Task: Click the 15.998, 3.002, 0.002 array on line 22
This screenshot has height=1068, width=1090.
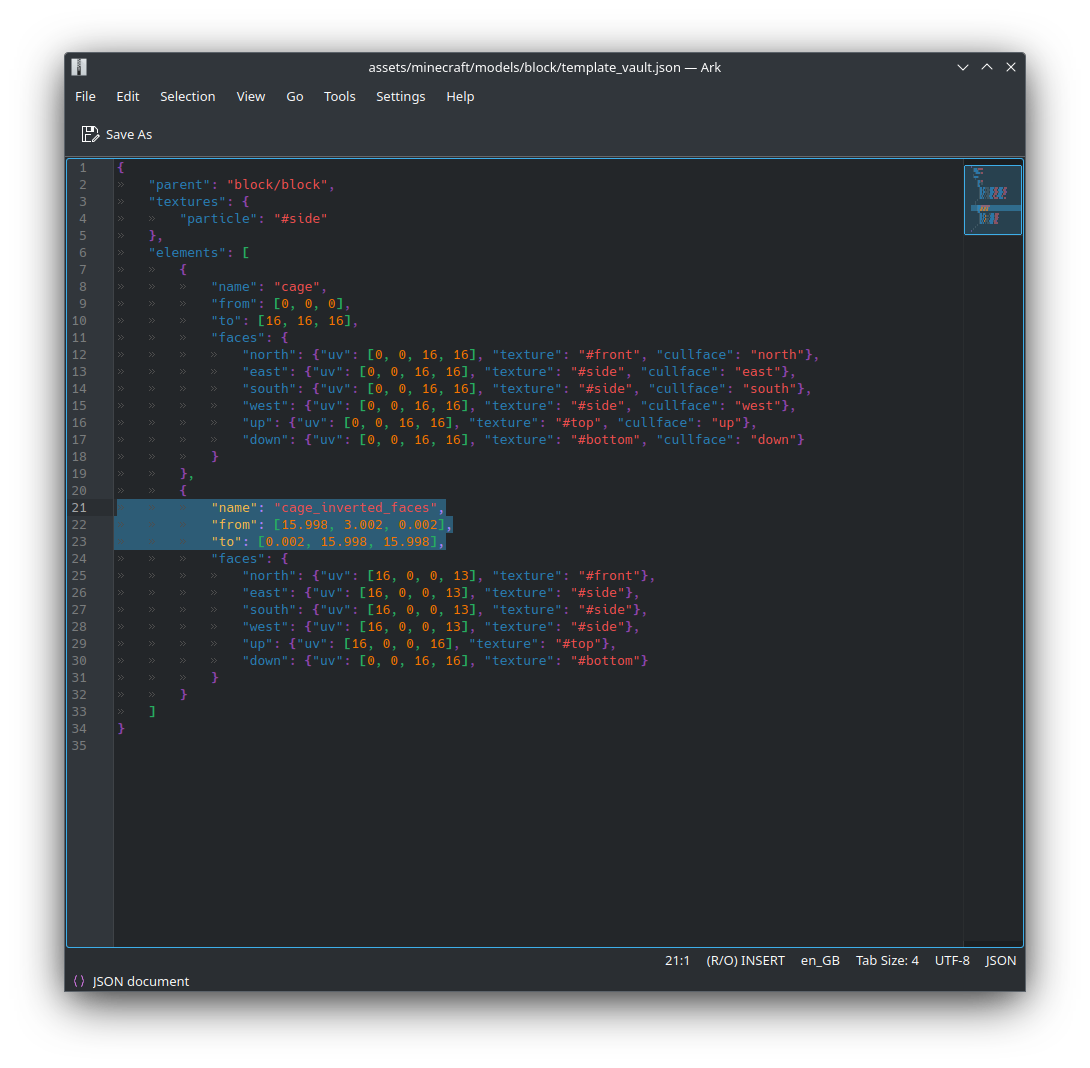Action: 359,525
